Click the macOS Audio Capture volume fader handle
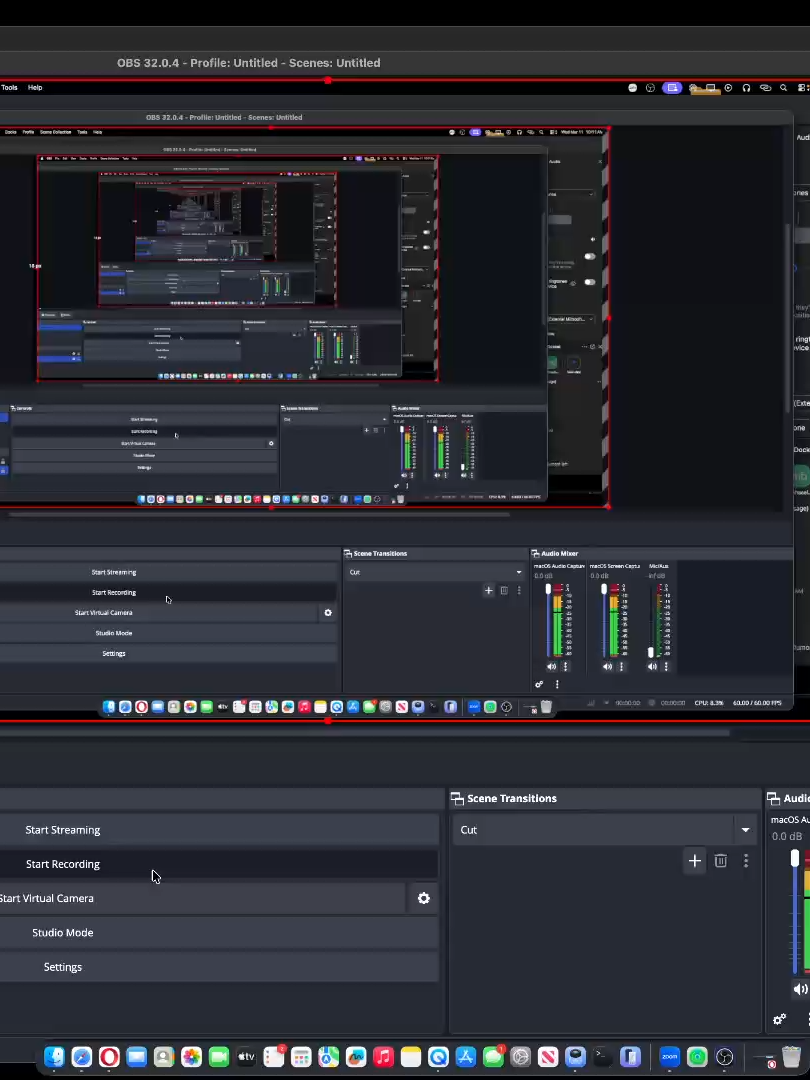This screenshot has width=810, height=1080. tap(795, 858)
